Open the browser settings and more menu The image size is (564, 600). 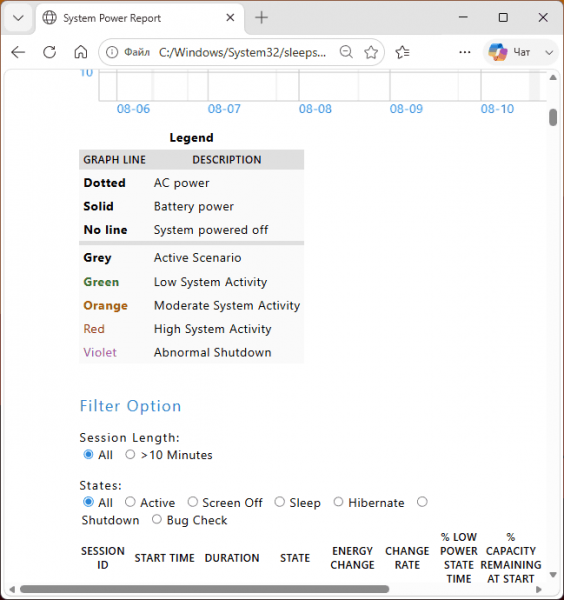(x=465, y=52)
